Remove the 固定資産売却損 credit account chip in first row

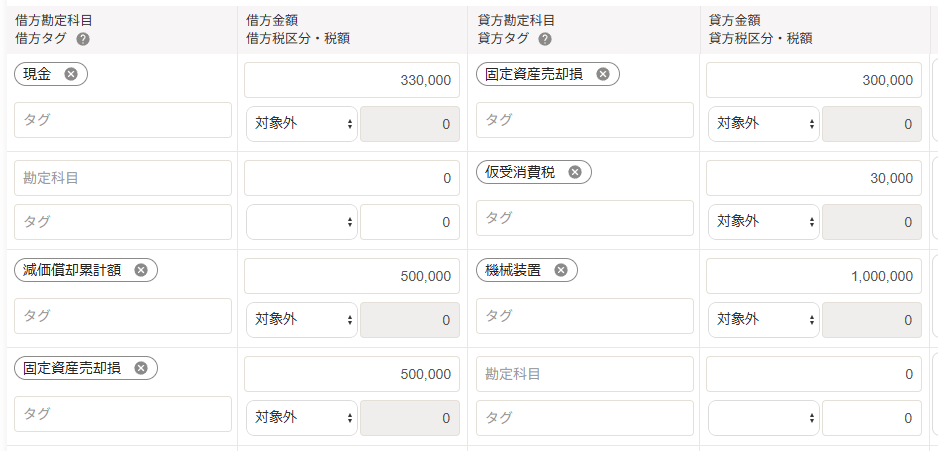pos(603,74)
